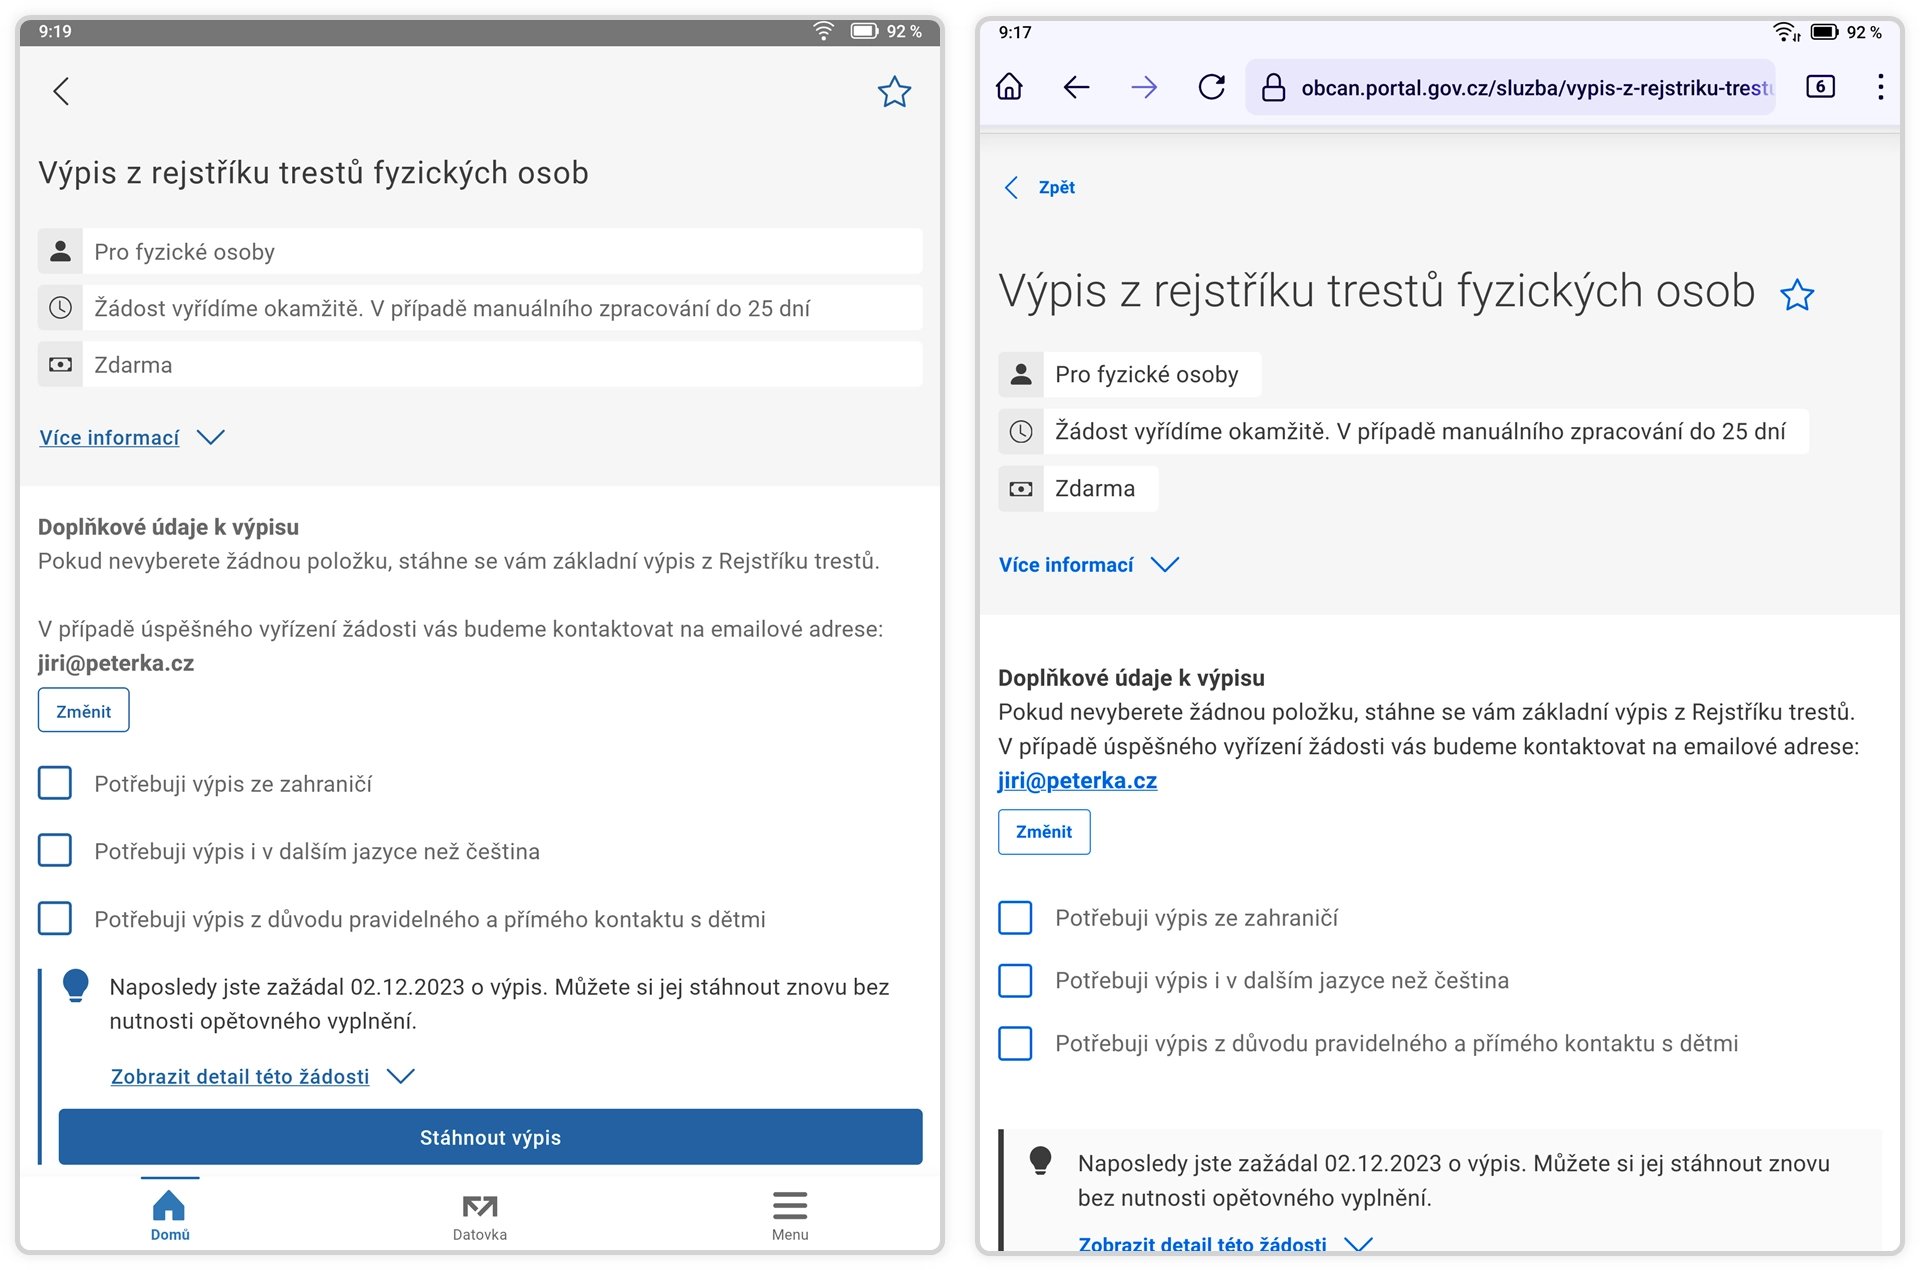Tap the star next to the web page title
This screenshot has width=1930, height=1270.
pyautogui.click(x=1796, y=295)
